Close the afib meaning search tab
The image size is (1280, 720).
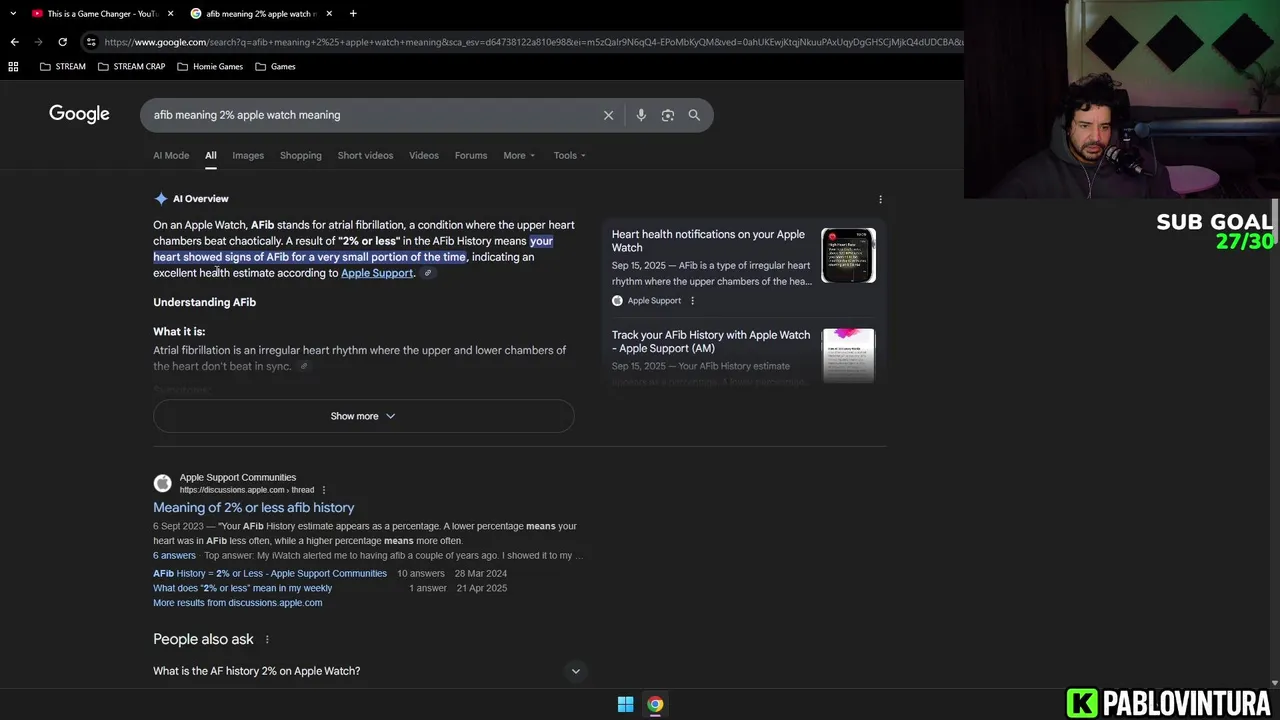329,14
